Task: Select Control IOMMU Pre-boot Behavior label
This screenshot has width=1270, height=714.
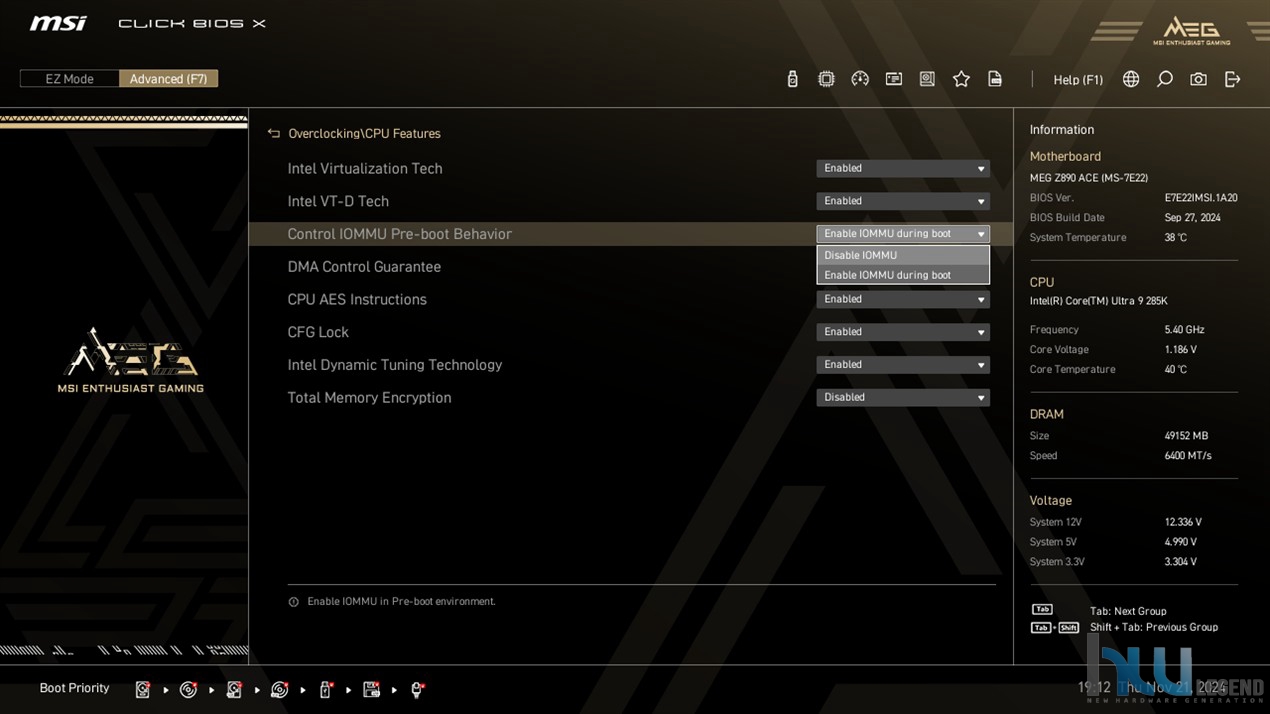Action: [399, 234]
